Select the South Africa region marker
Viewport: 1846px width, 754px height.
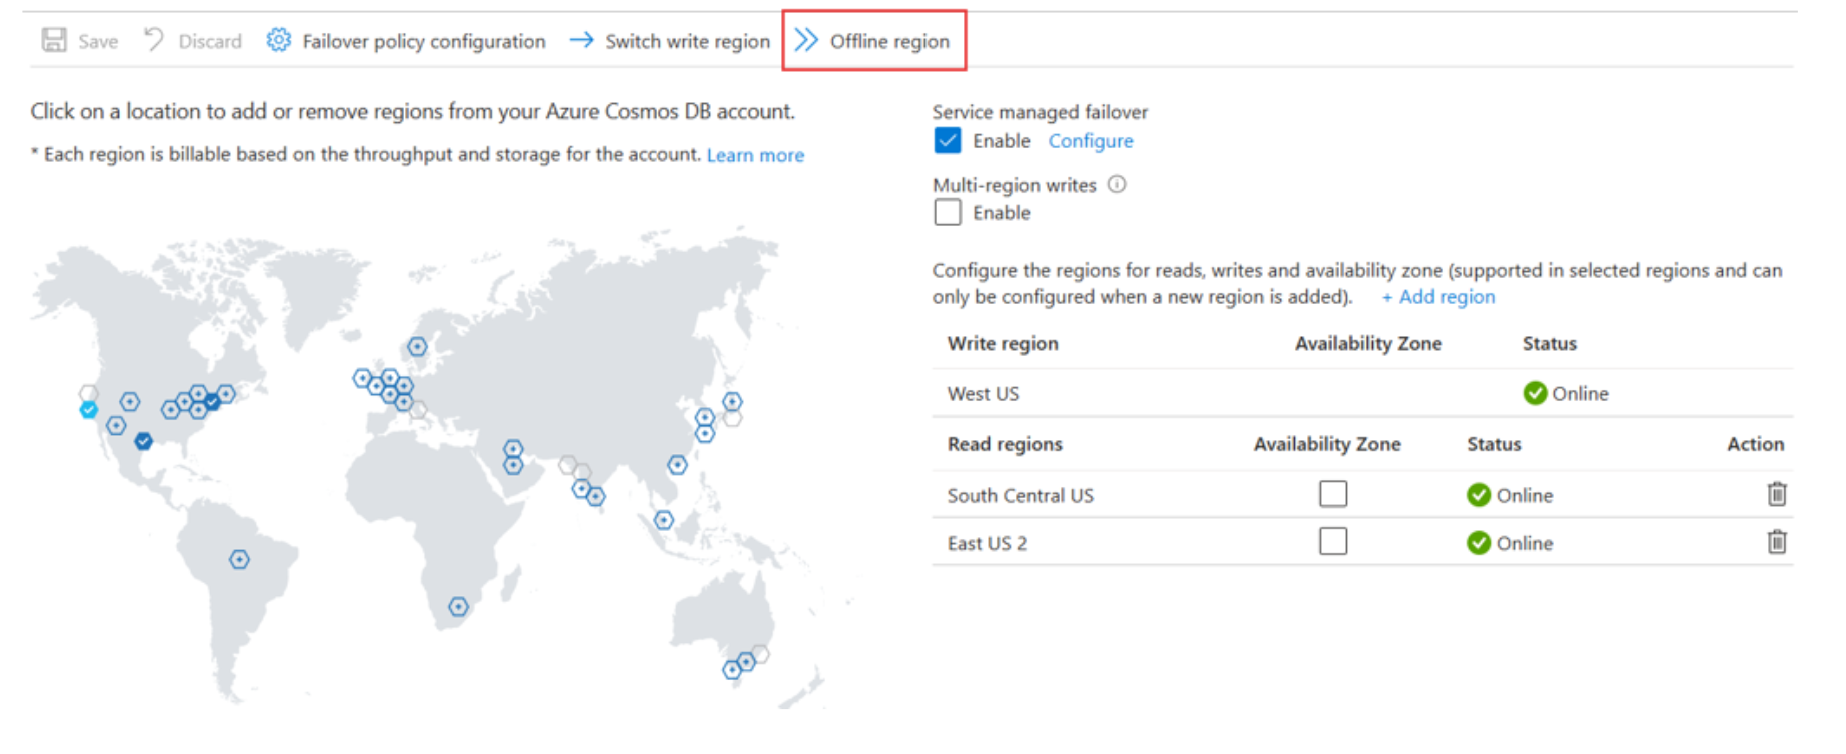pyautogui.click(x=458, y=606)
